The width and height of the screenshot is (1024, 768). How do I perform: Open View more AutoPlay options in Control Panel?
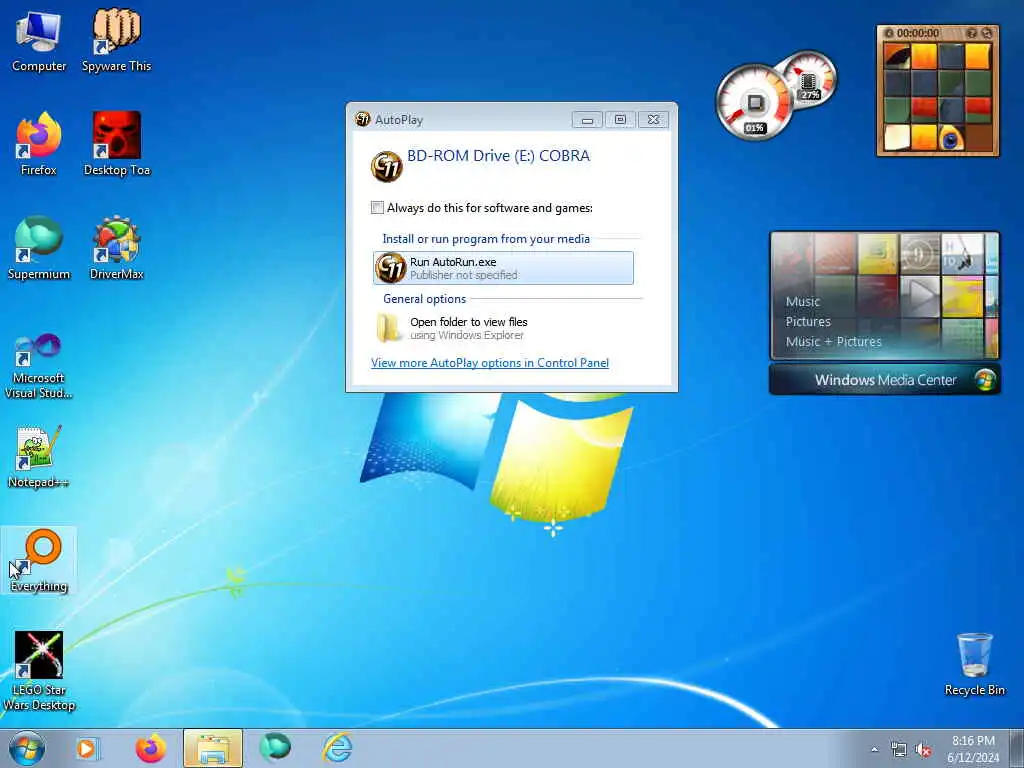tap(490, 362)
